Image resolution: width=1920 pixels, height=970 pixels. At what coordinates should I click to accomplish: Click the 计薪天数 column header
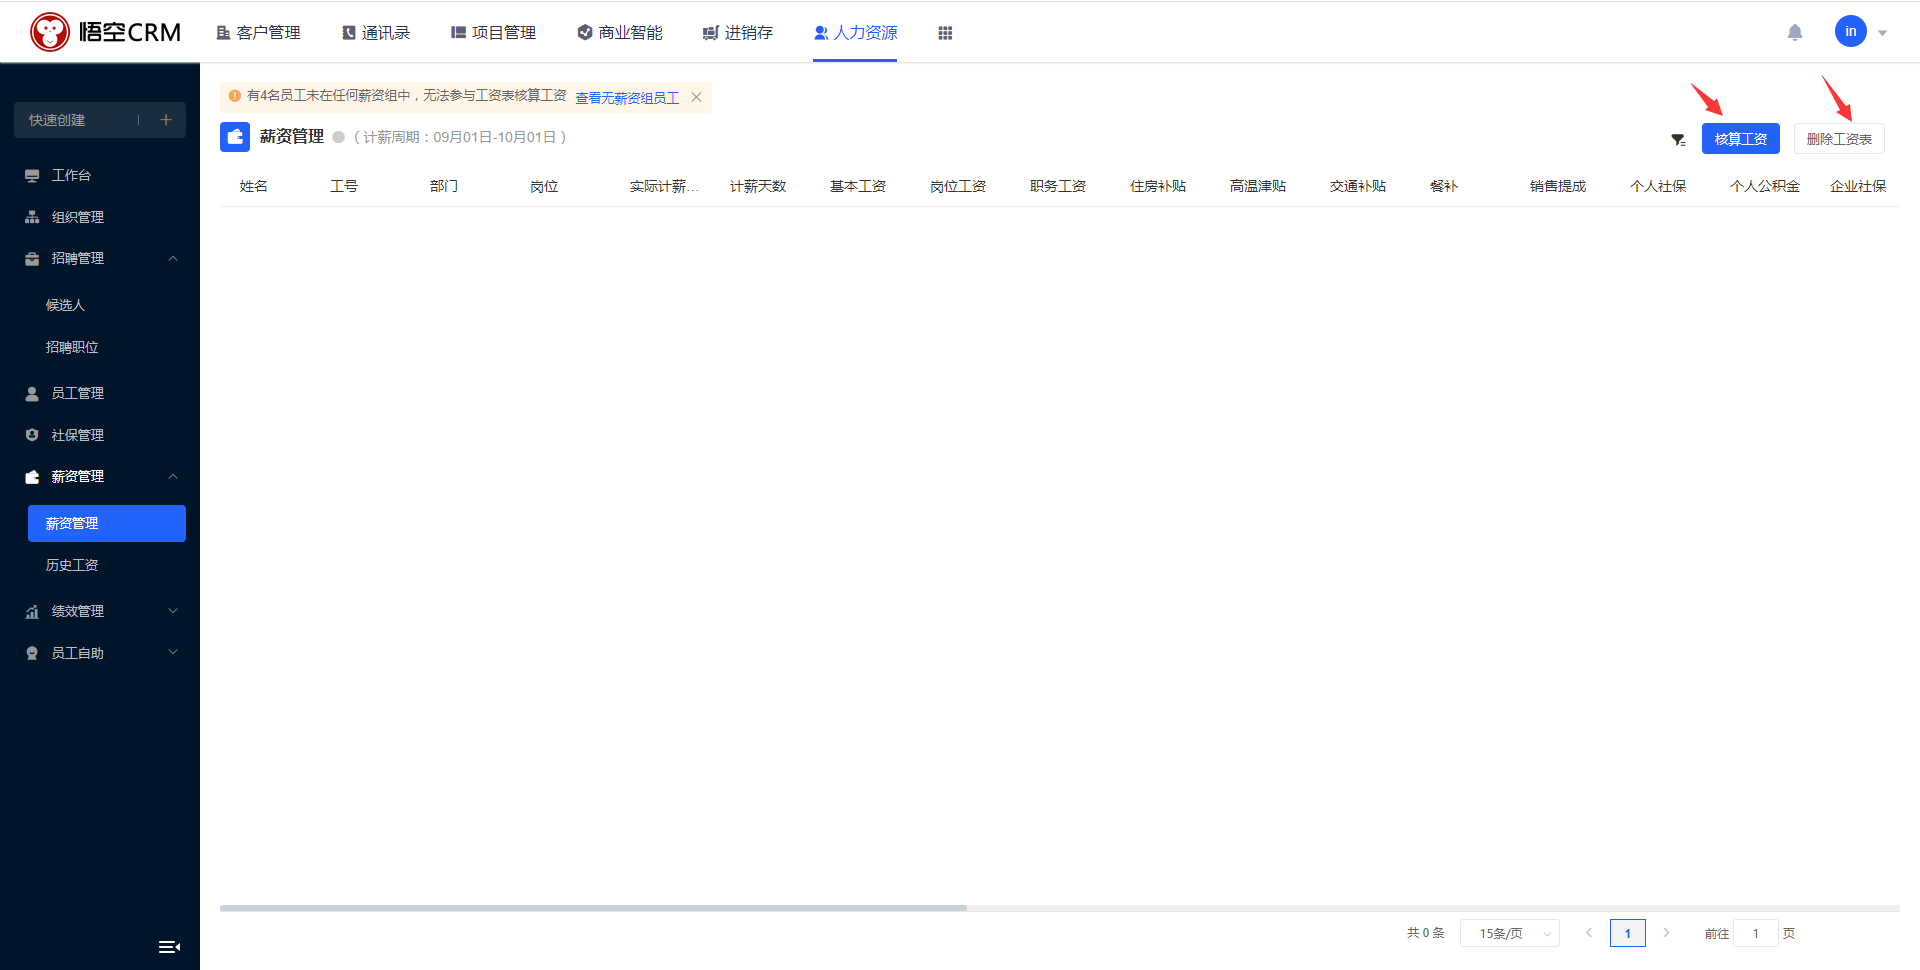758,186
